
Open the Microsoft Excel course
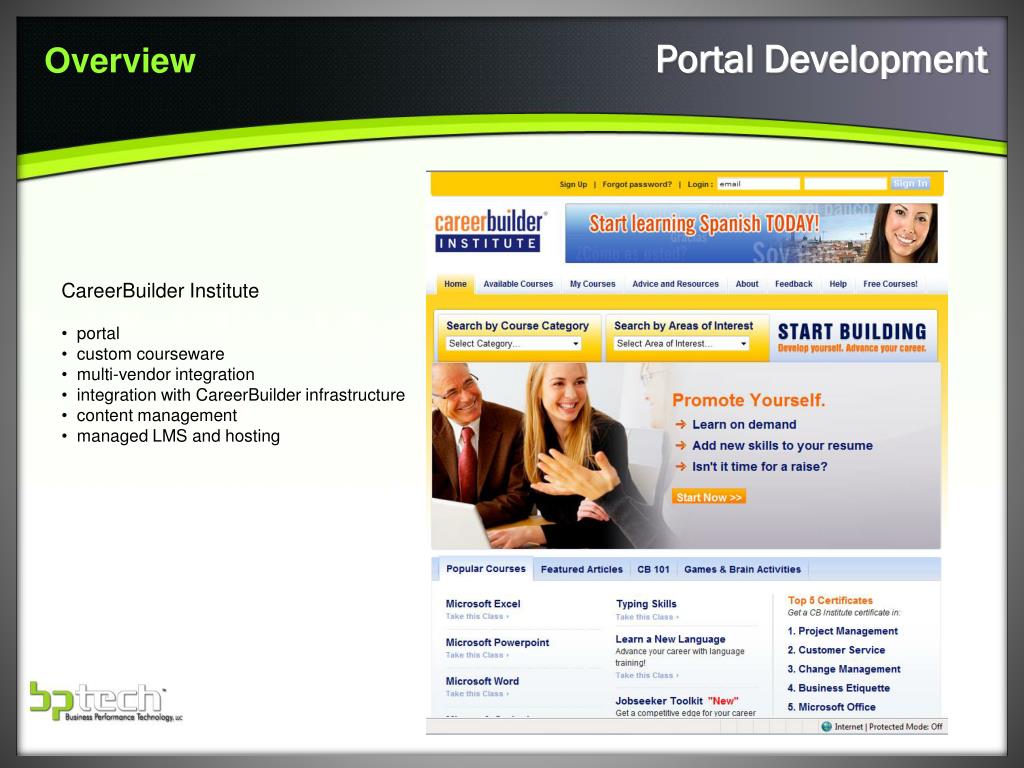click(x=483, y=604)
